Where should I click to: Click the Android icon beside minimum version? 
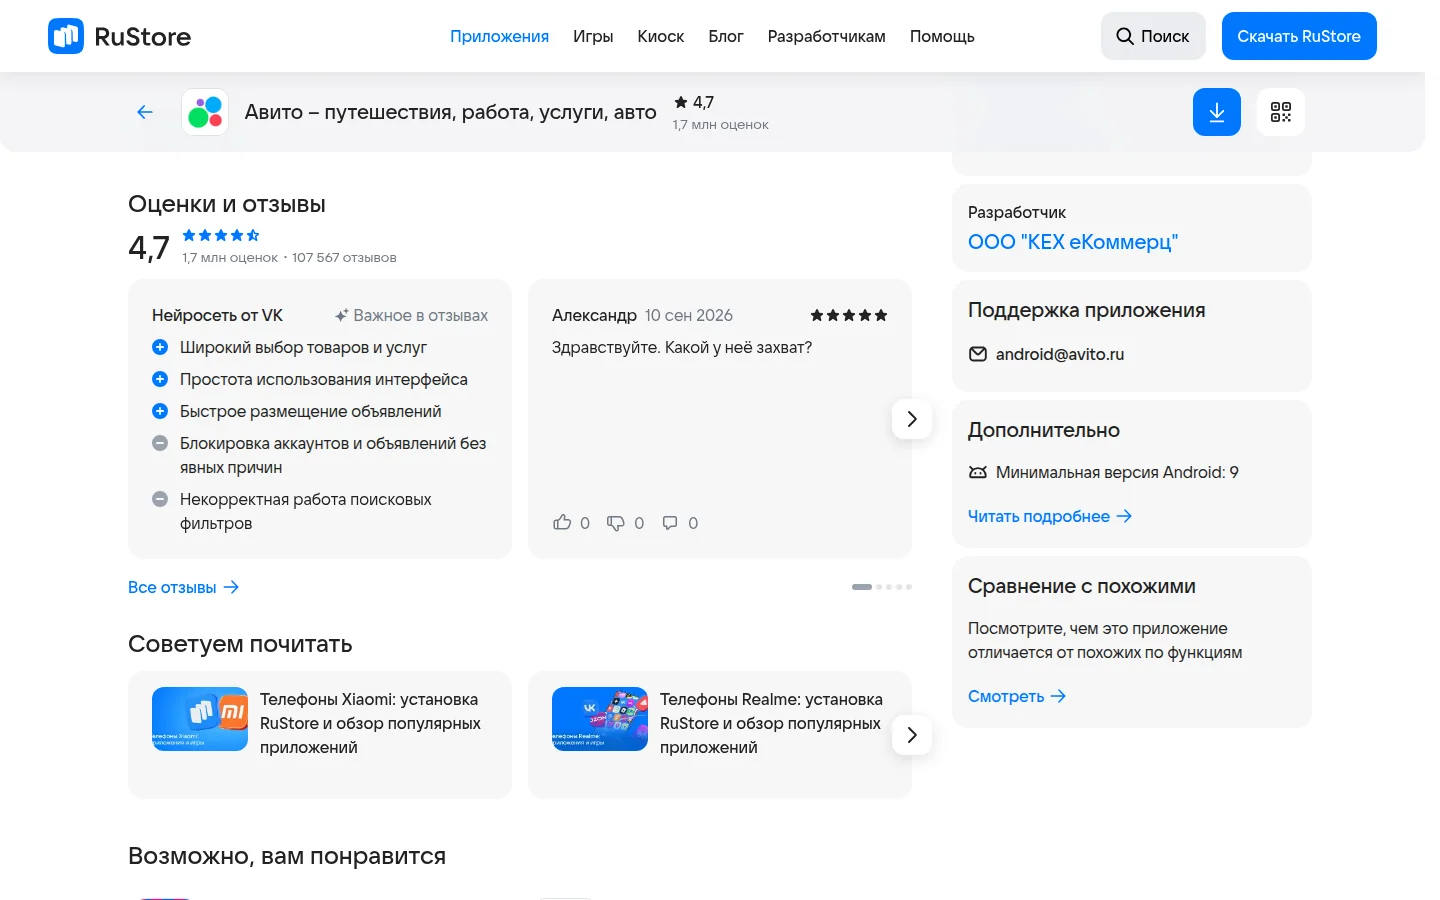coord(978,472)
